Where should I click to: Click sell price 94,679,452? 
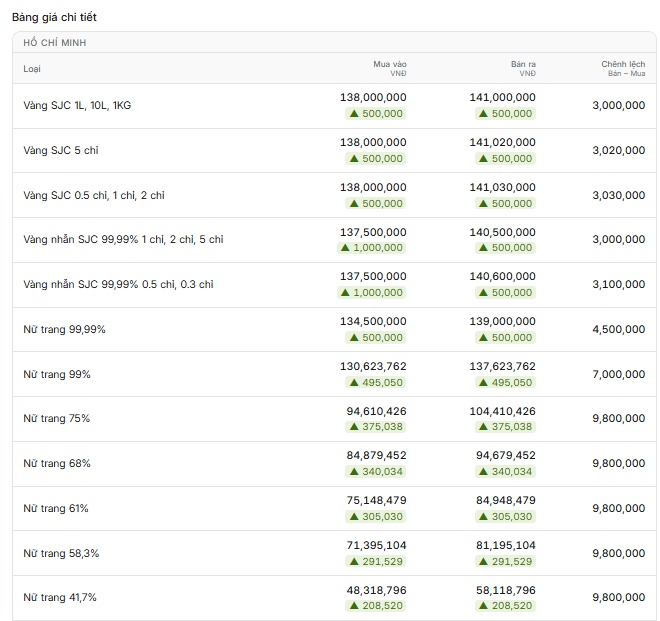(x=506, y=456)
